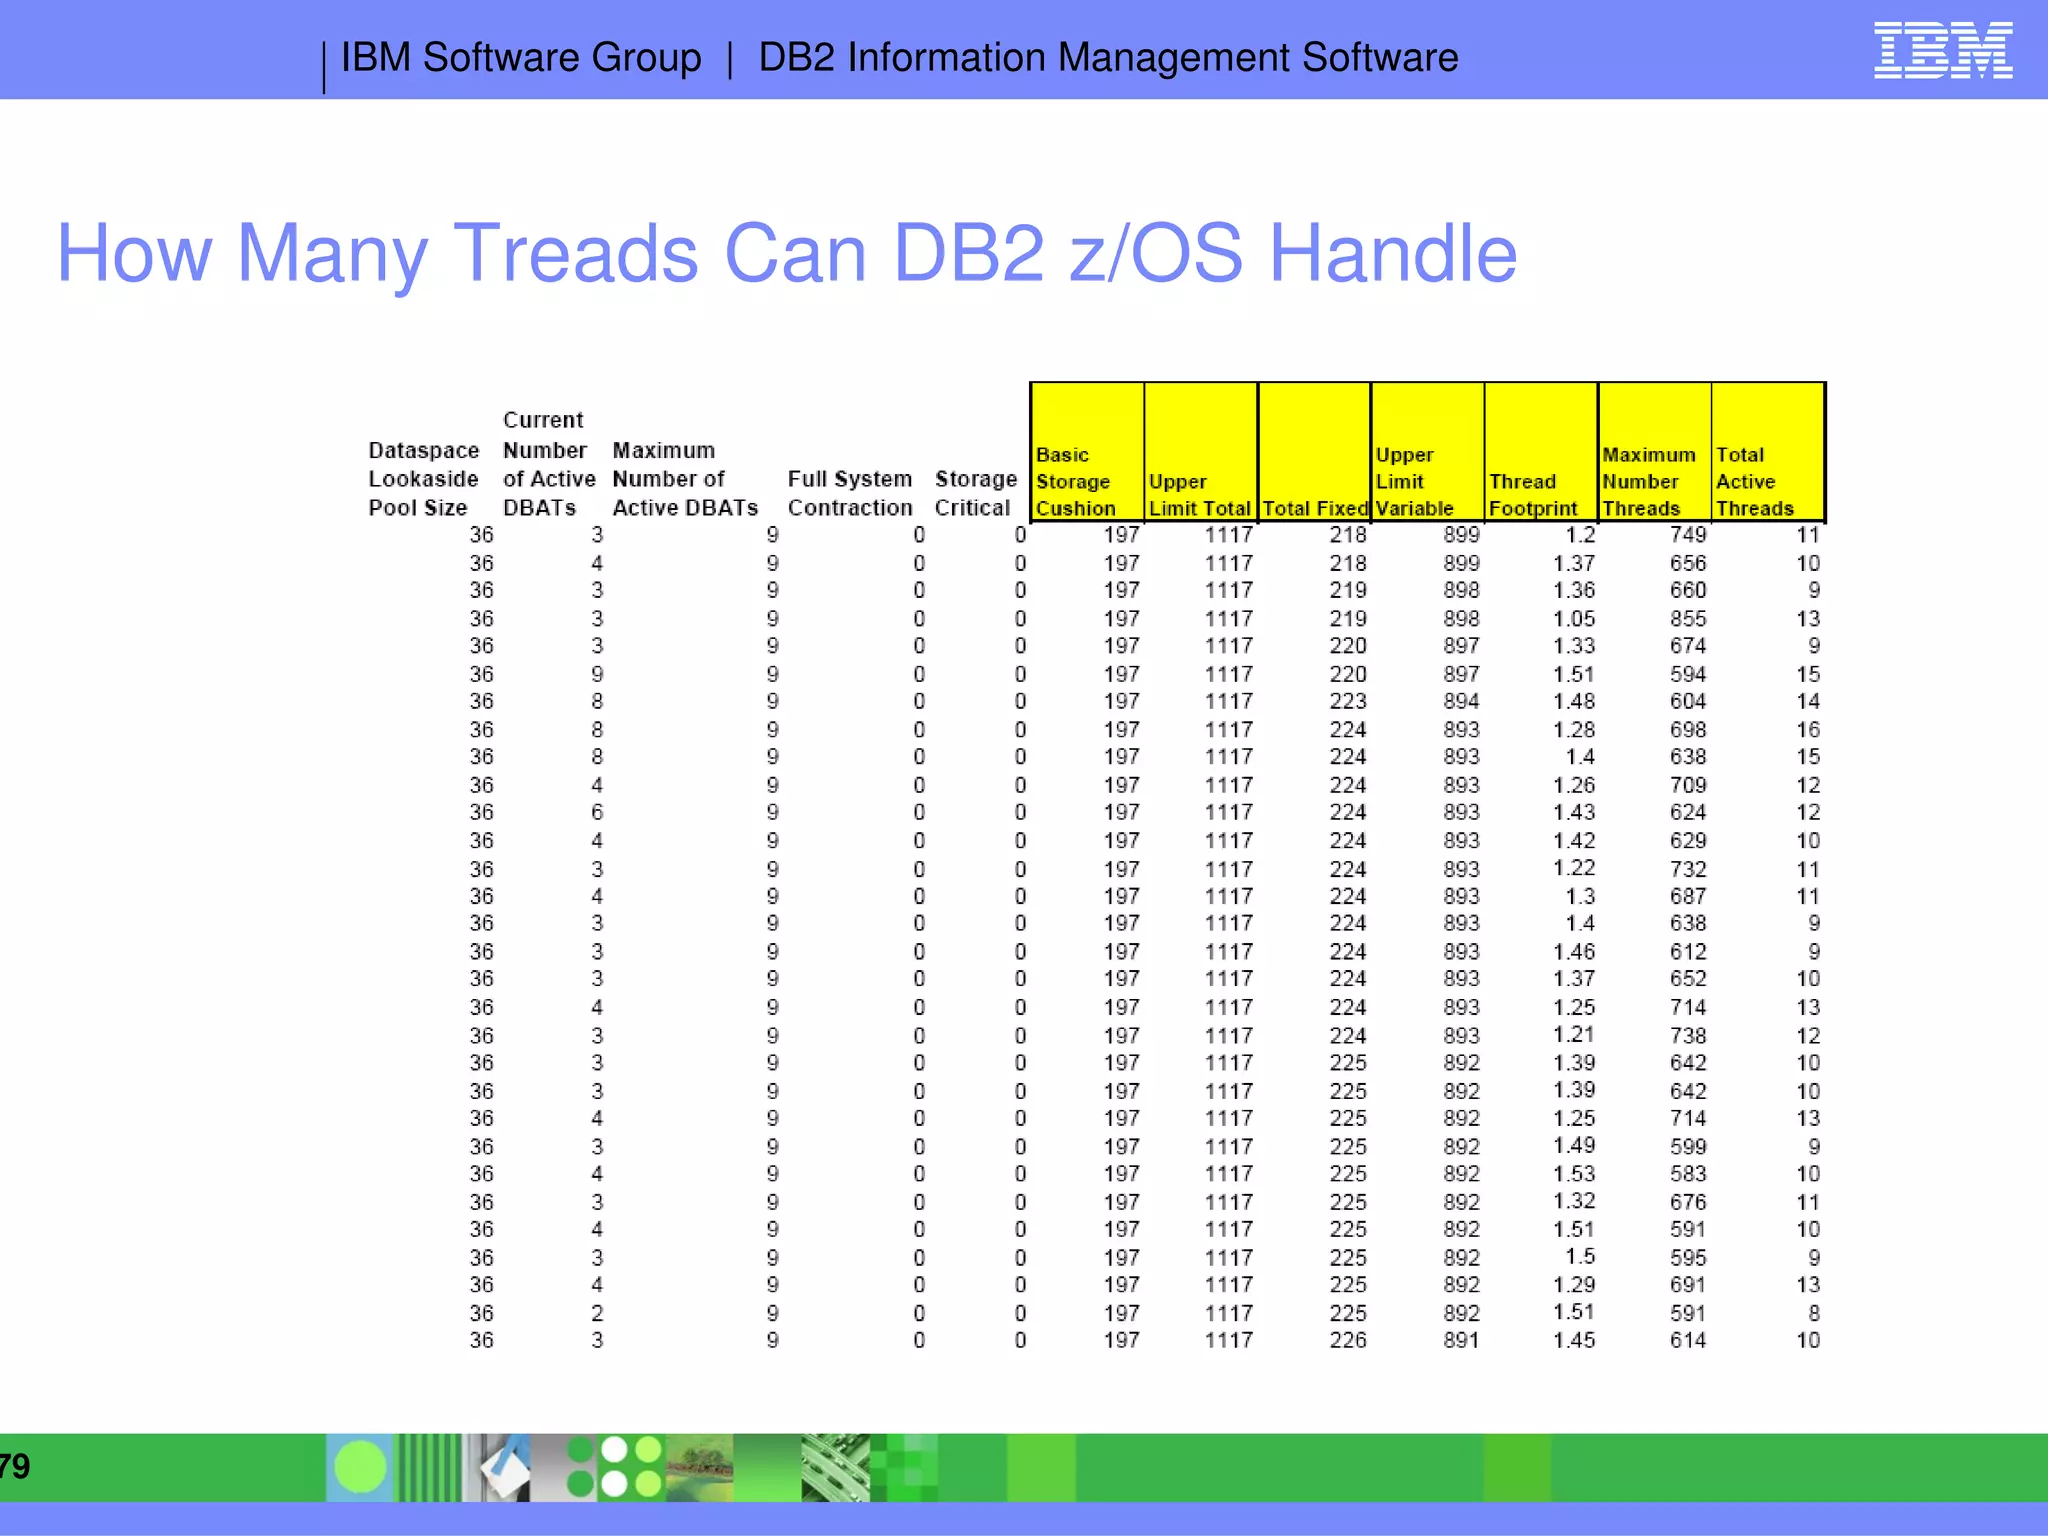
Task: Select the Maximum Number Threads value 698
Action: [1688, 729]
